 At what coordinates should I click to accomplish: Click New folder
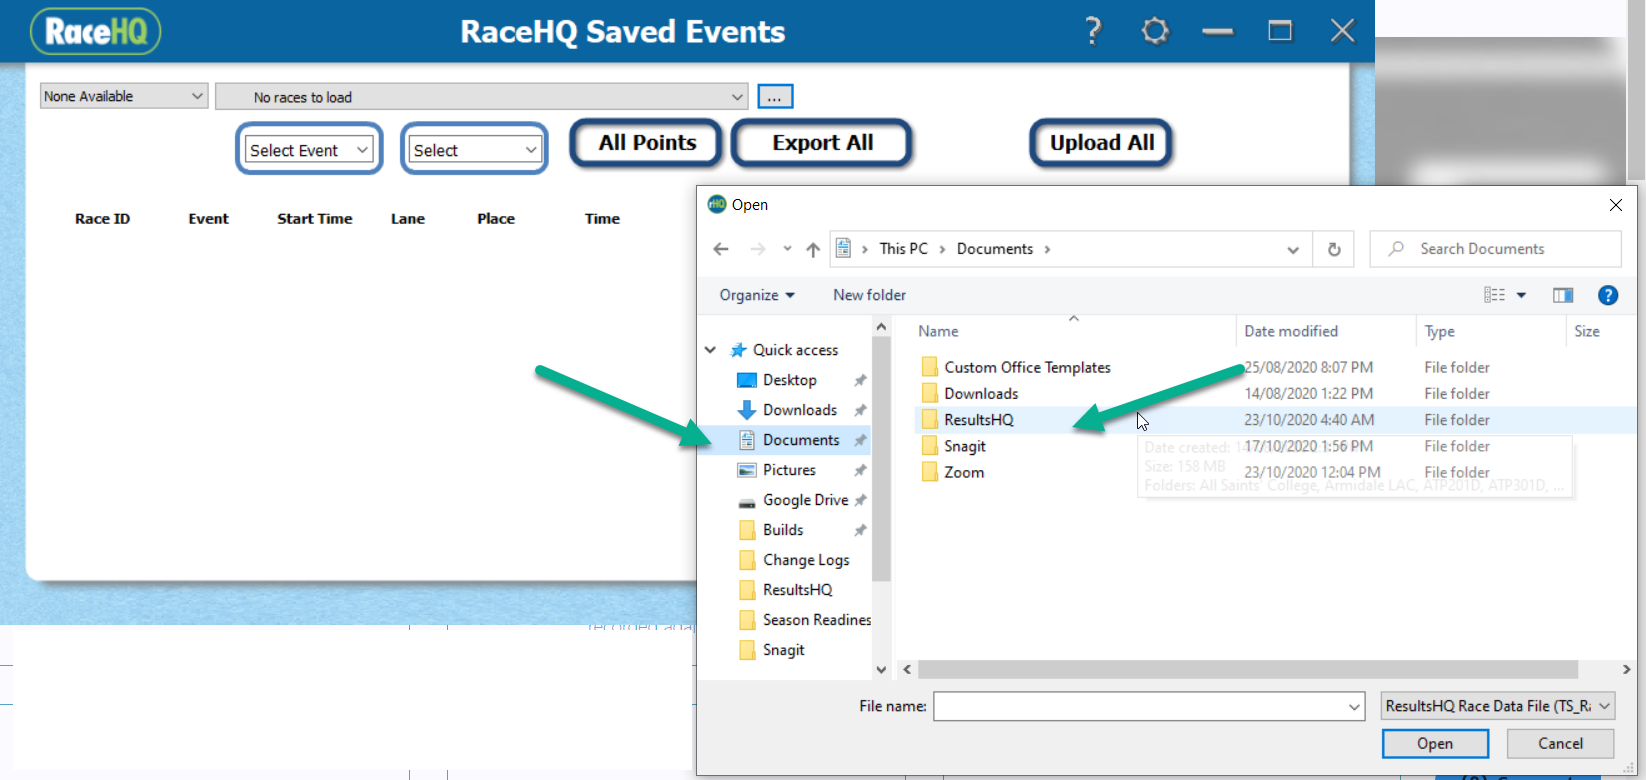(x=869, y=295)
